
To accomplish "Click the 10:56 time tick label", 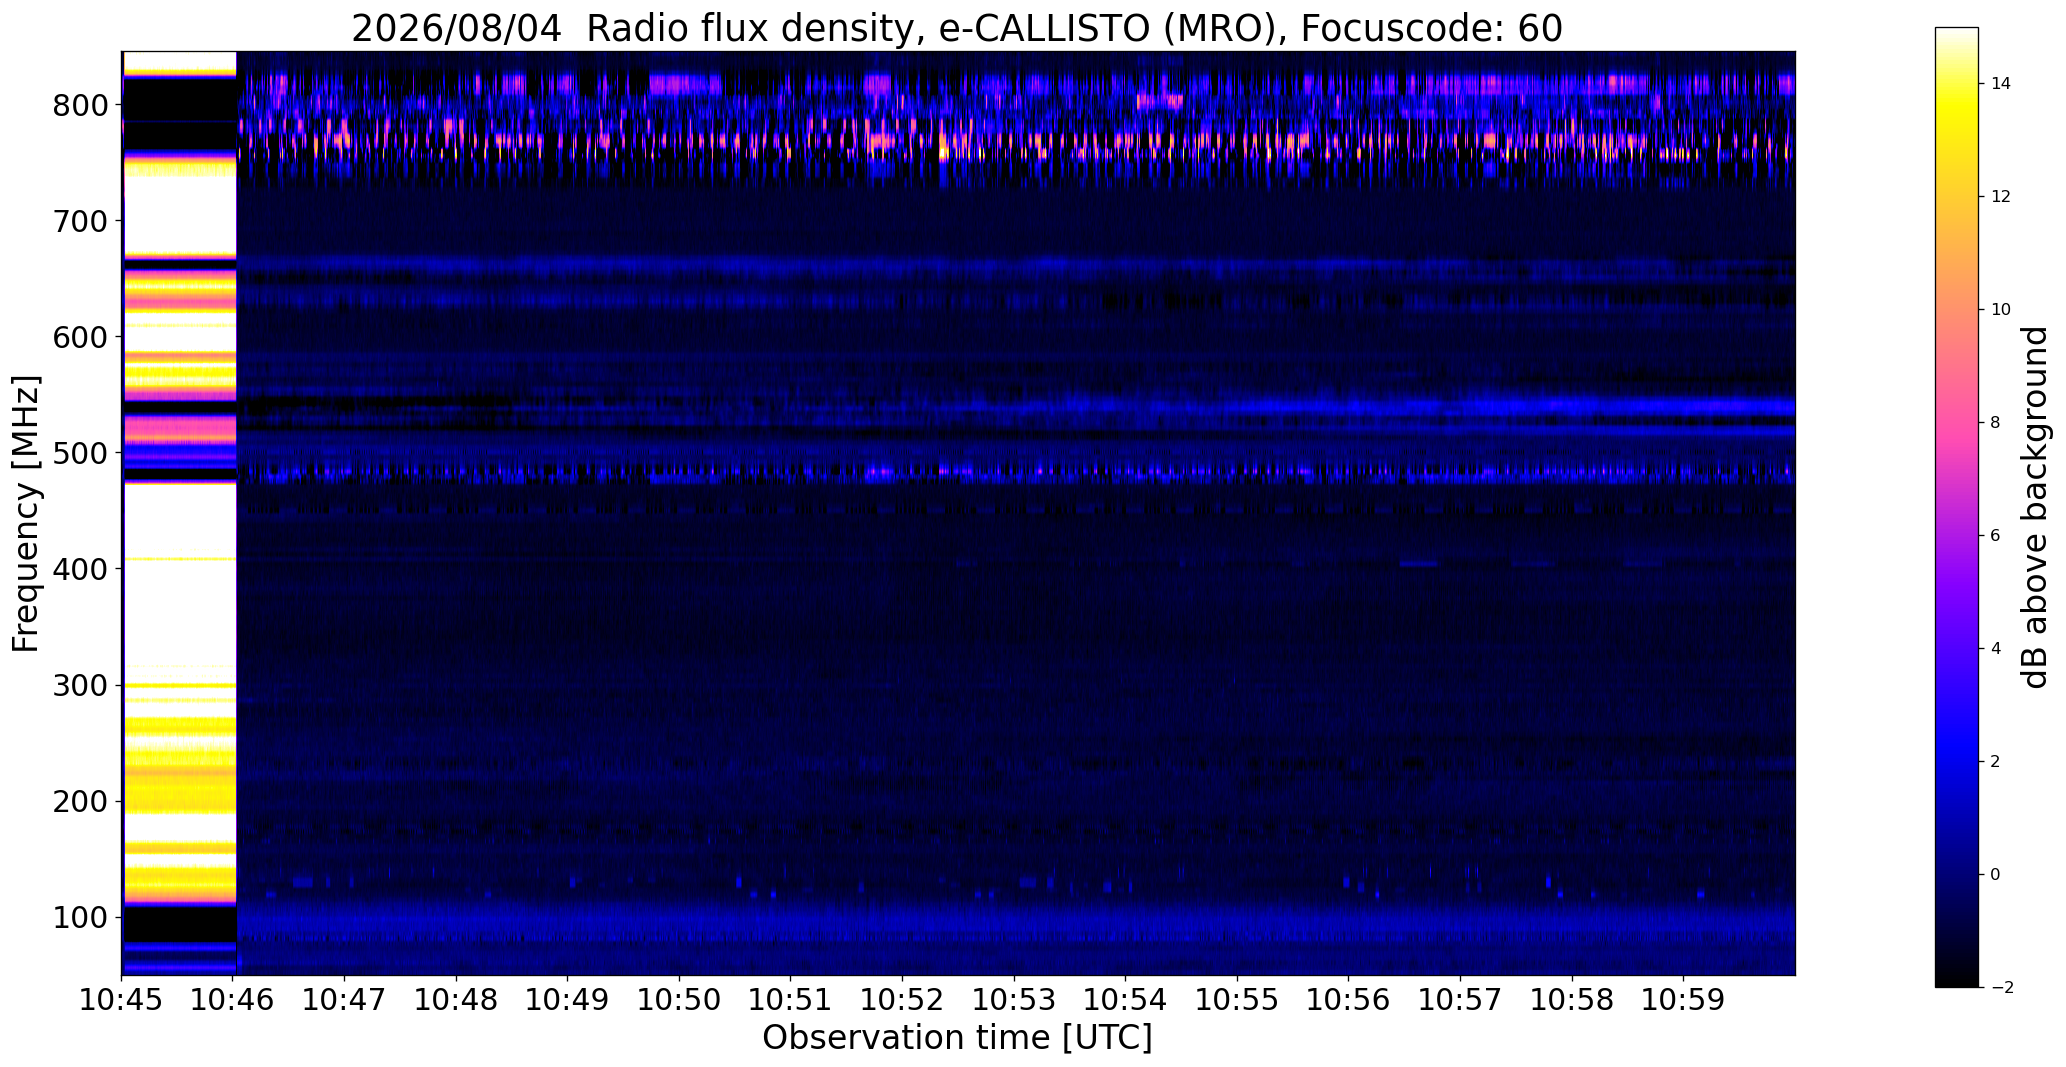I will point(1349,999).
